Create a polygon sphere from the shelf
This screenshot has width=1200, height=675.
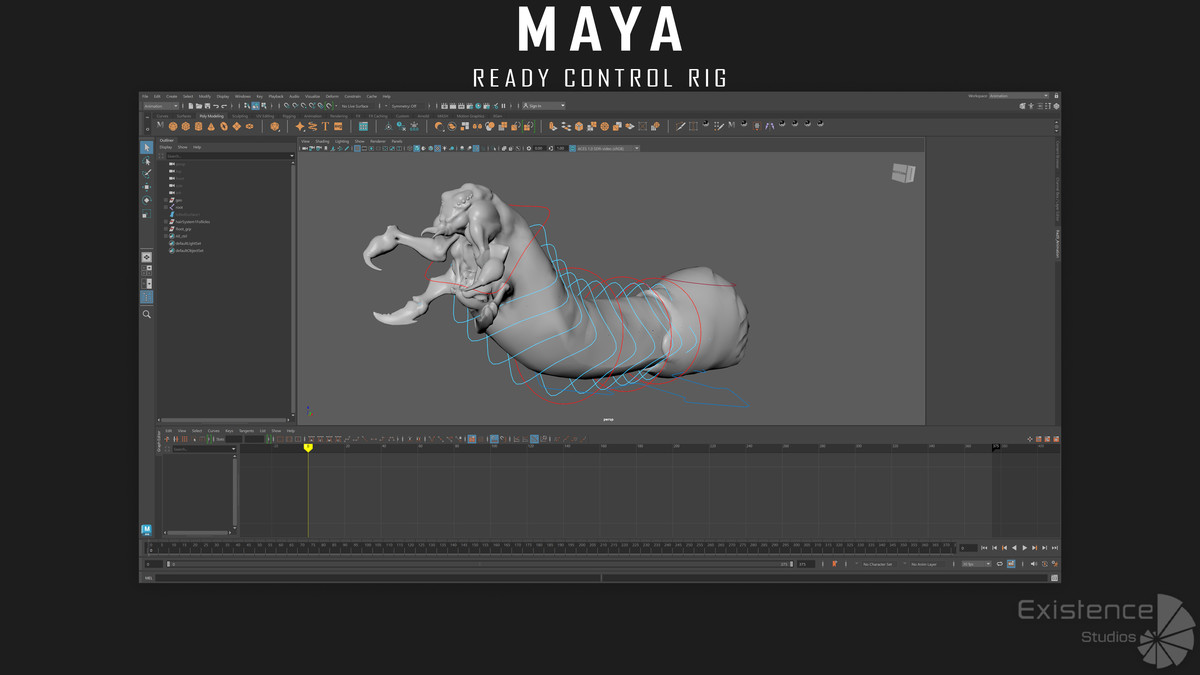click(172, 127)
